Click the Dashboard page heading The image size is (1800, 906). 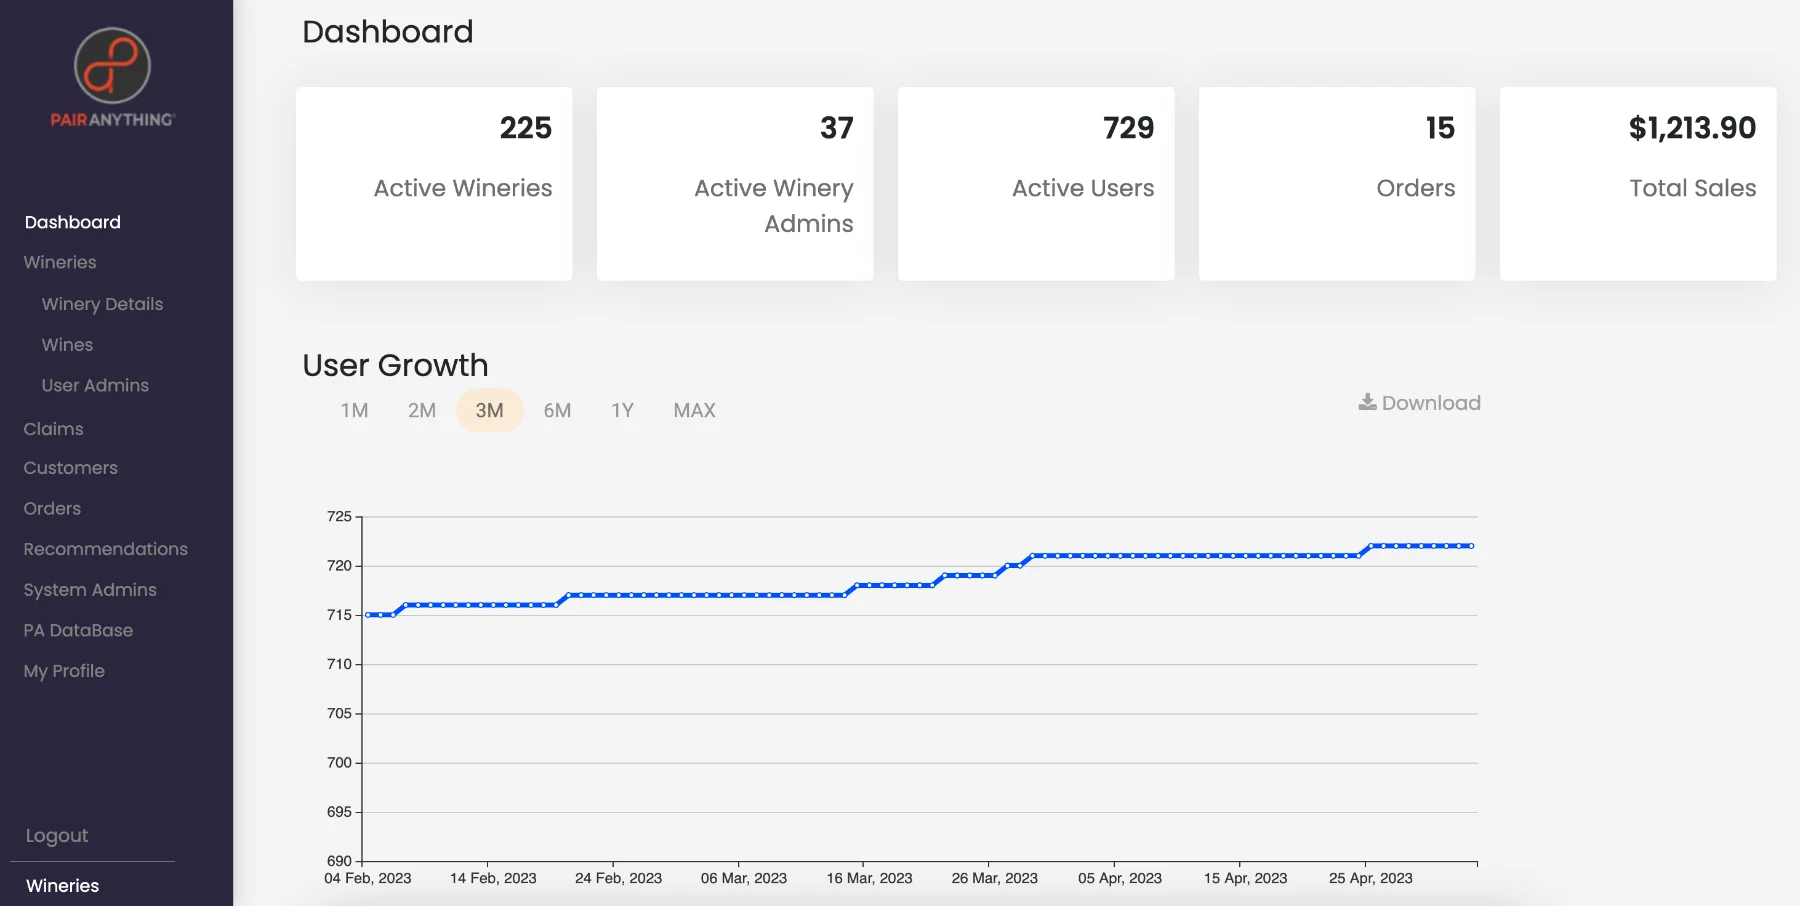pyautogui.click(x=388, y=32)
